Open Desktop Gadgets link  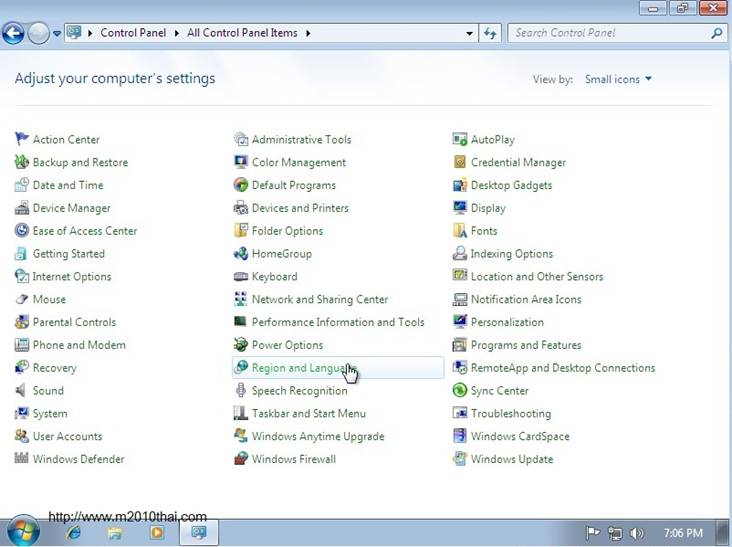pyautogui.click(x=511, y=185)
